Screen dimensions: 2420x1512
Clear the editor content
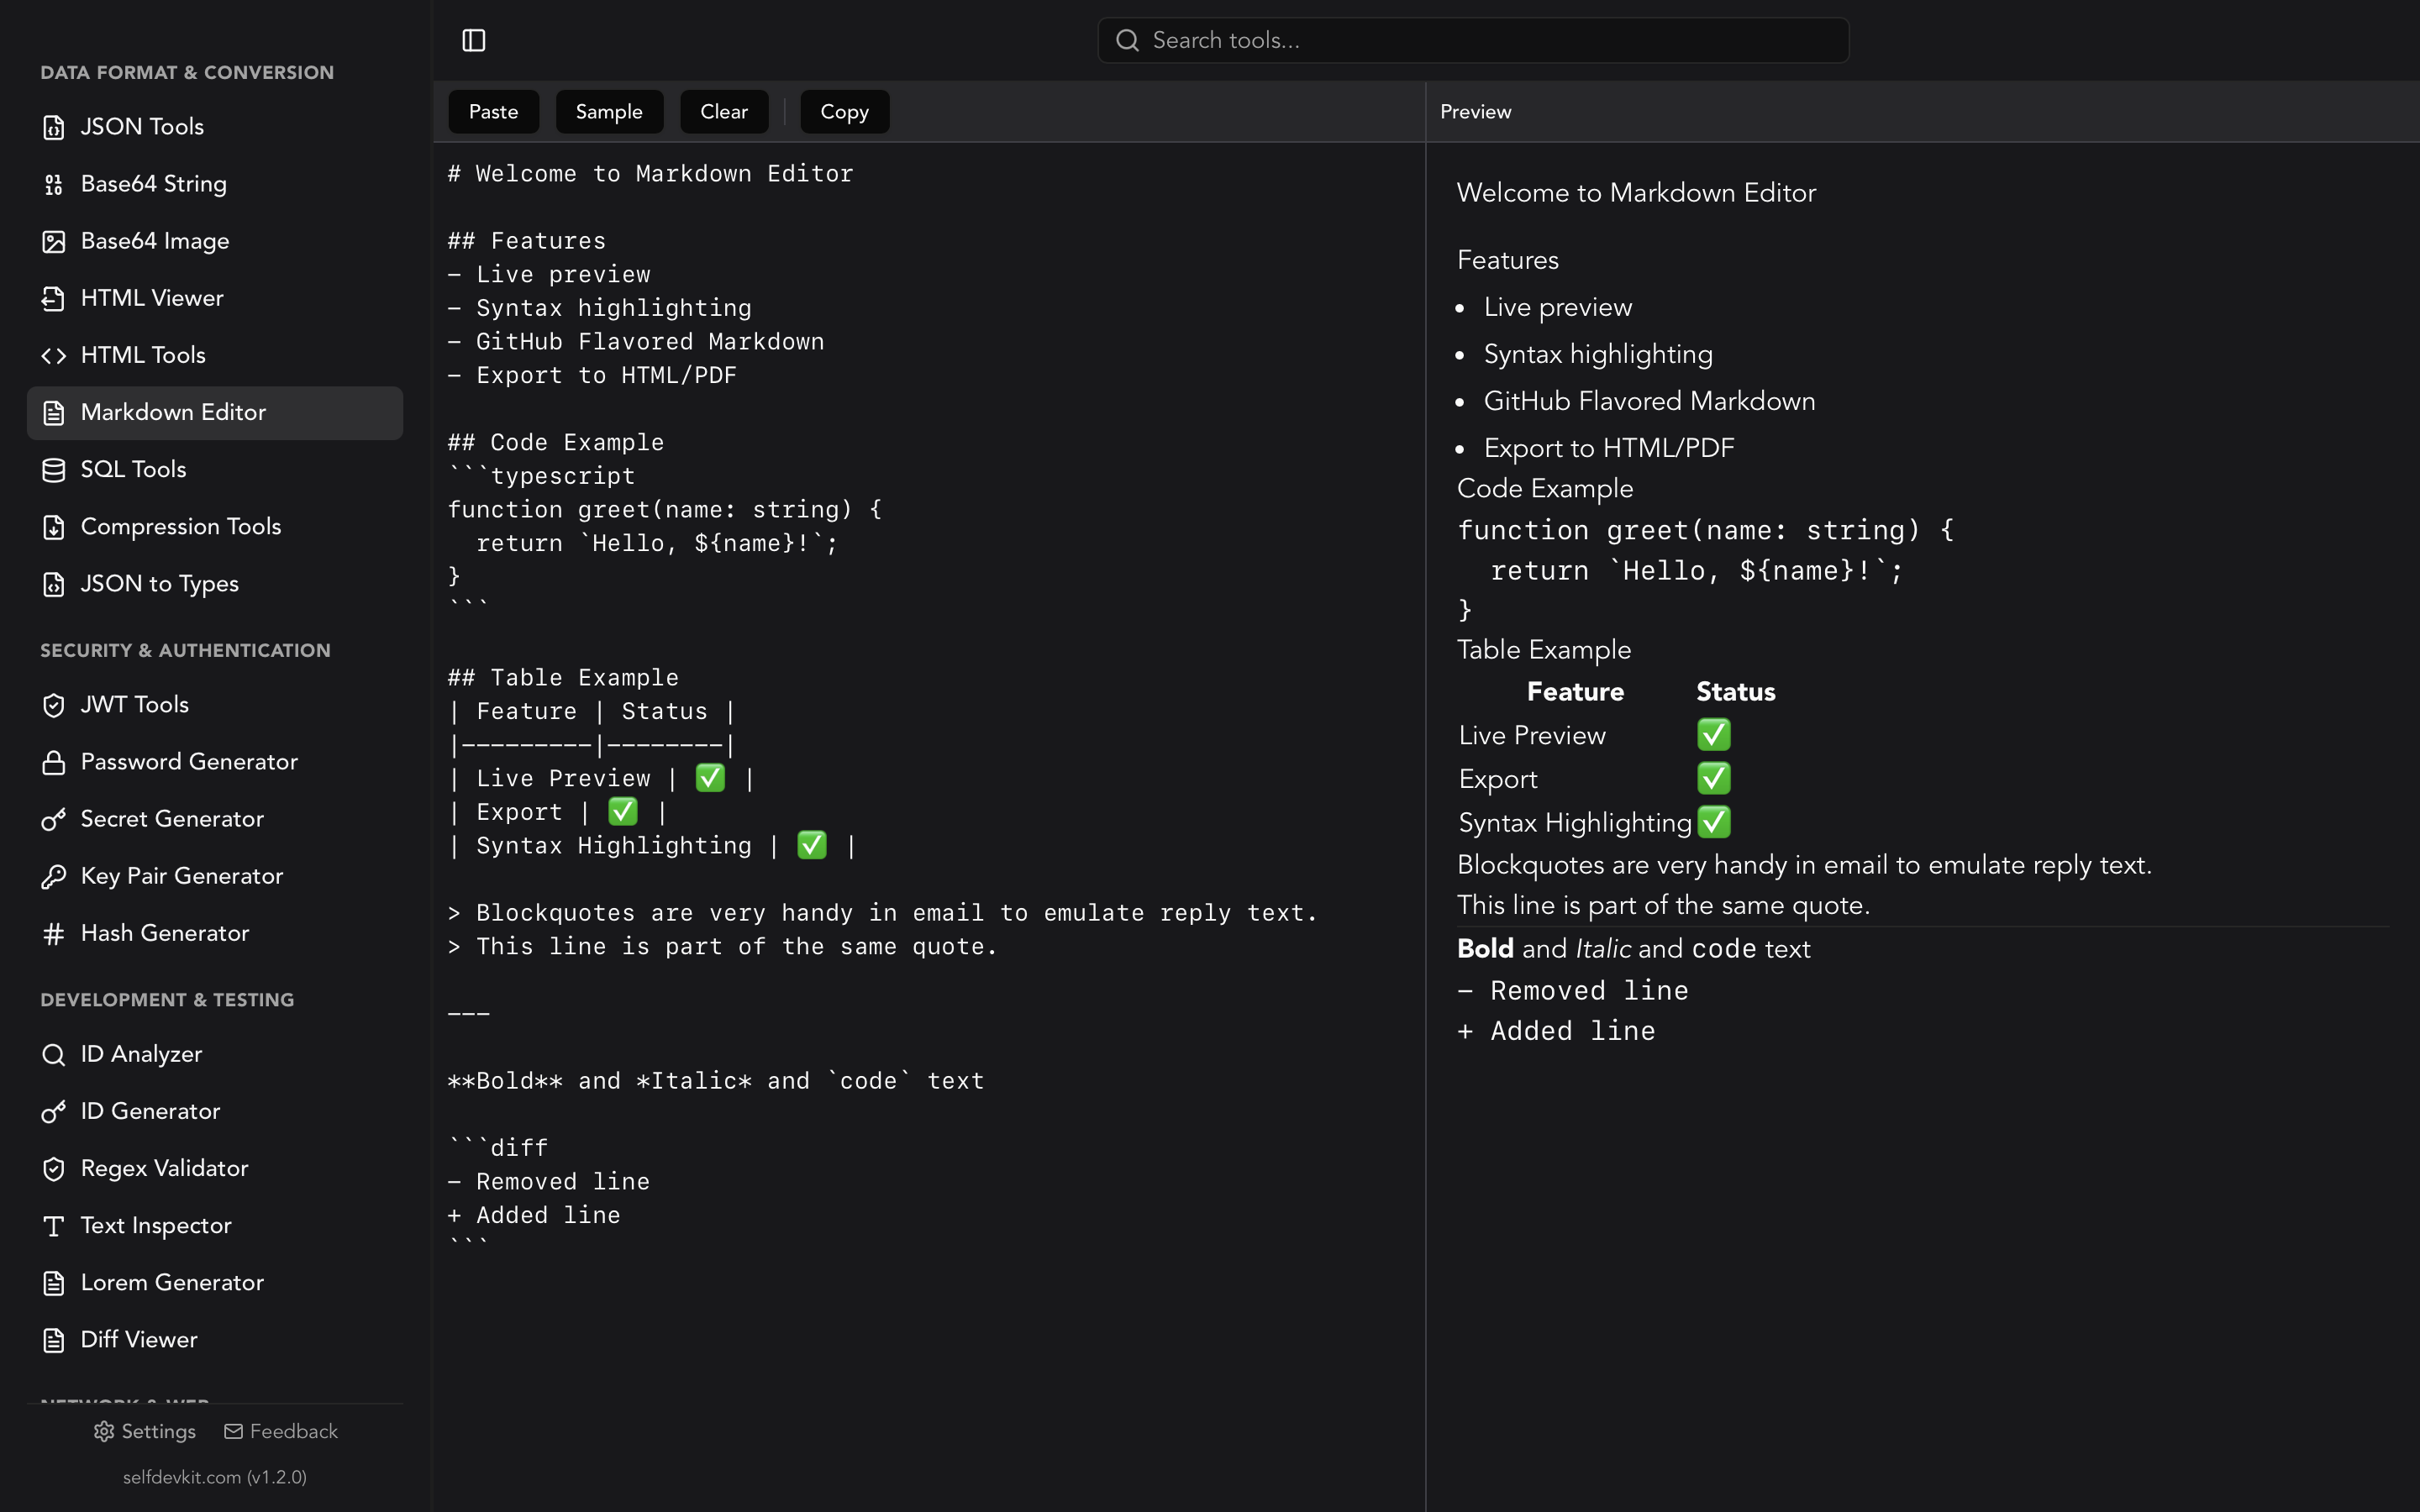(724, 111)
